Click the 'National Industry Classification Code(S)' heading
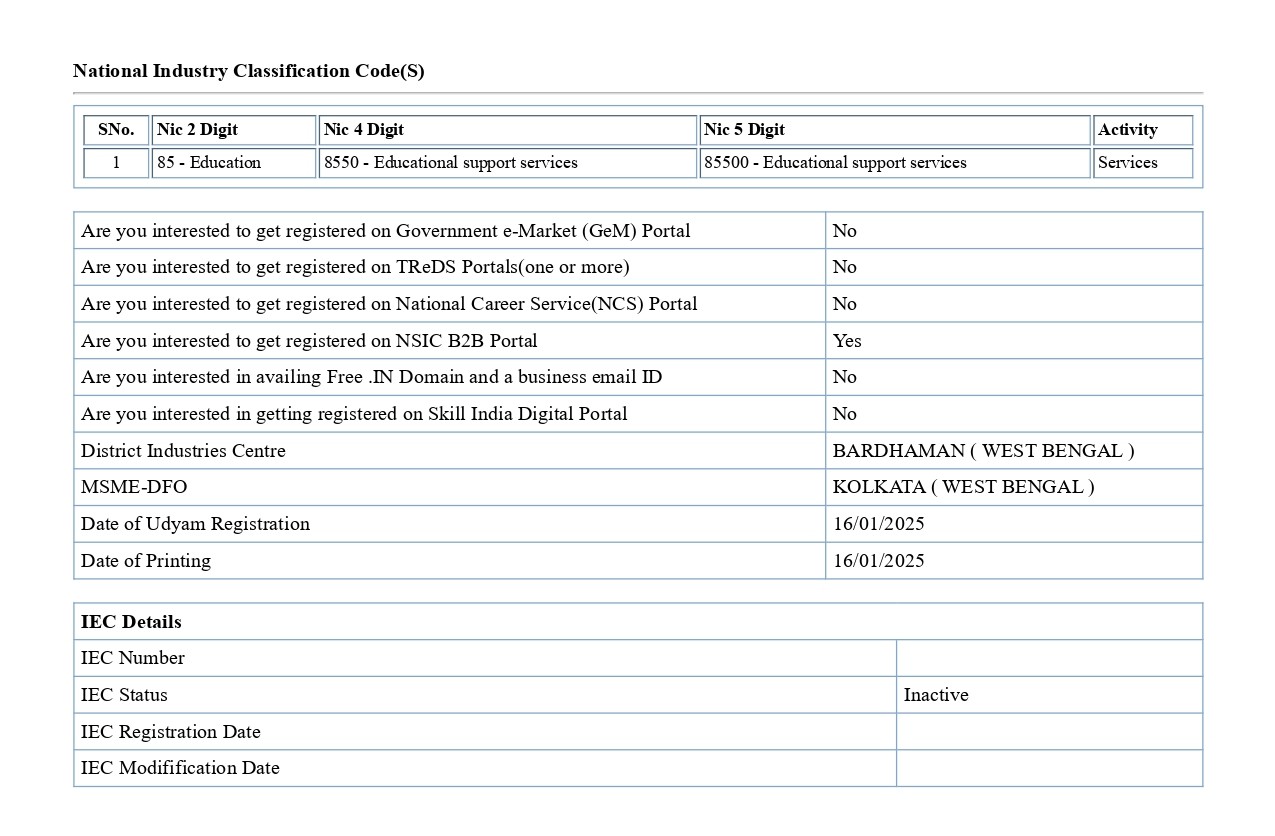The height and width of the screenshot is (836, 1275). click(248, 71)
